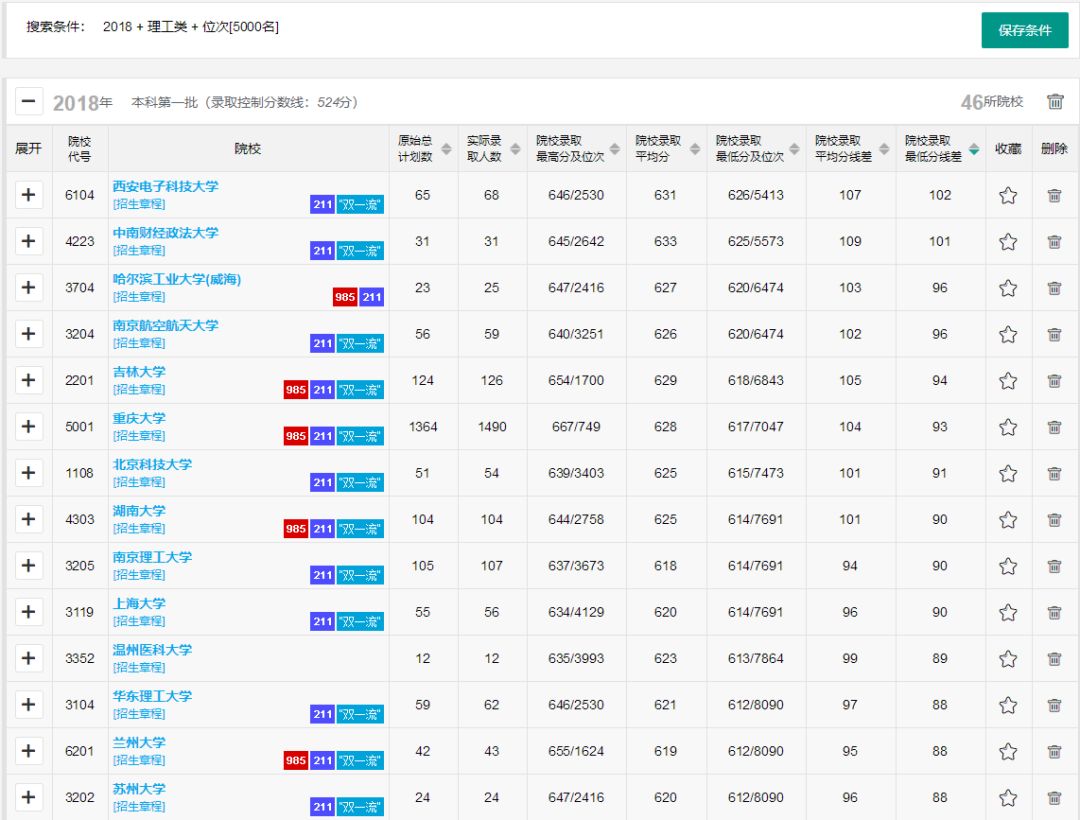Screen dimensions: 1080x820
Task: Click 双一流 tag on 南京理工大学
Action: tap(360, 575)
